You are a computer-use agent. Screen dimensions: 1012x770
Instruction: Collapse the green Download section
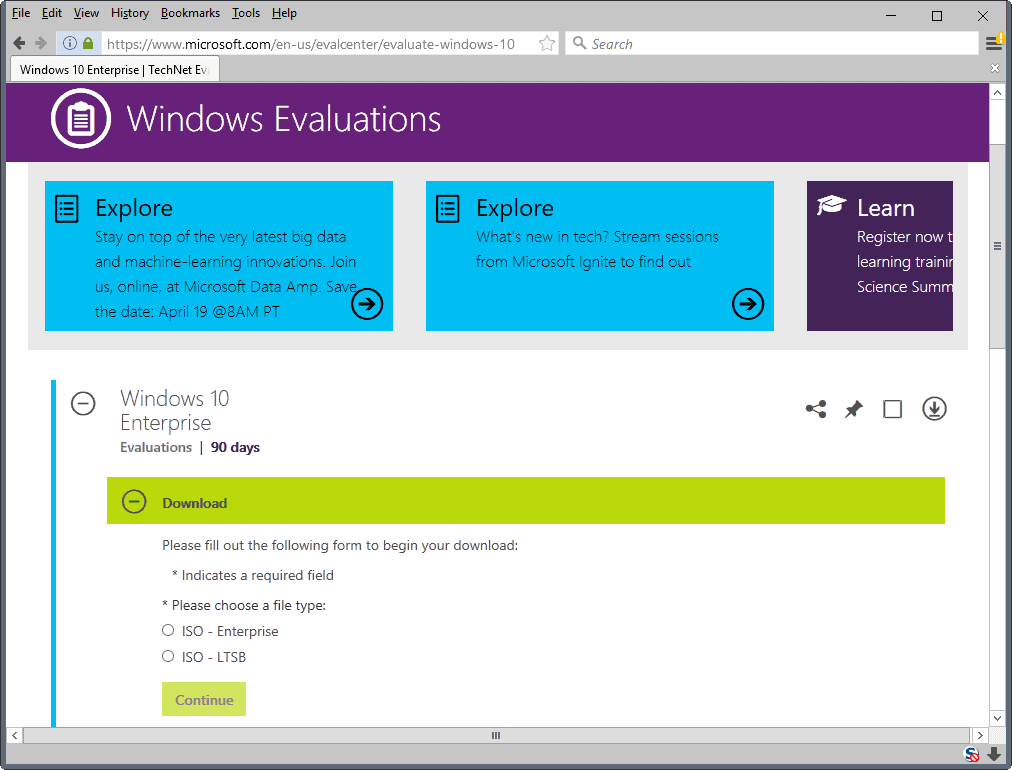click(x=134, y=502)
